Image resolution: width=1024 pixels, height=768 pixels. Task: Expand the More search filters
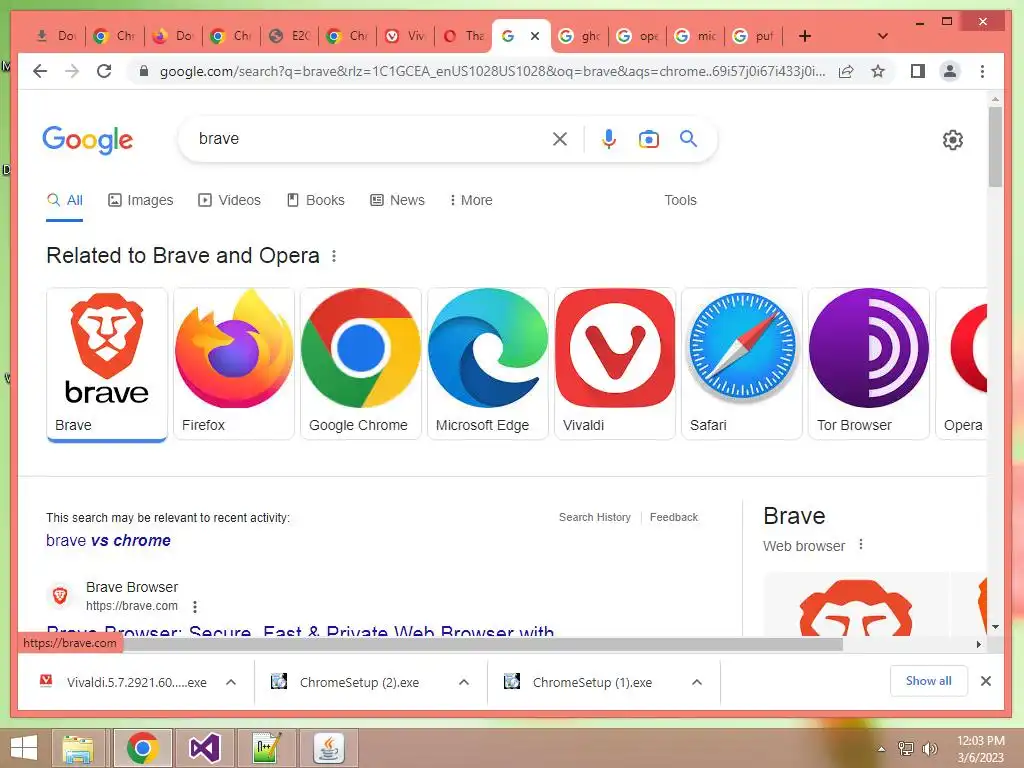pos(470,200)
